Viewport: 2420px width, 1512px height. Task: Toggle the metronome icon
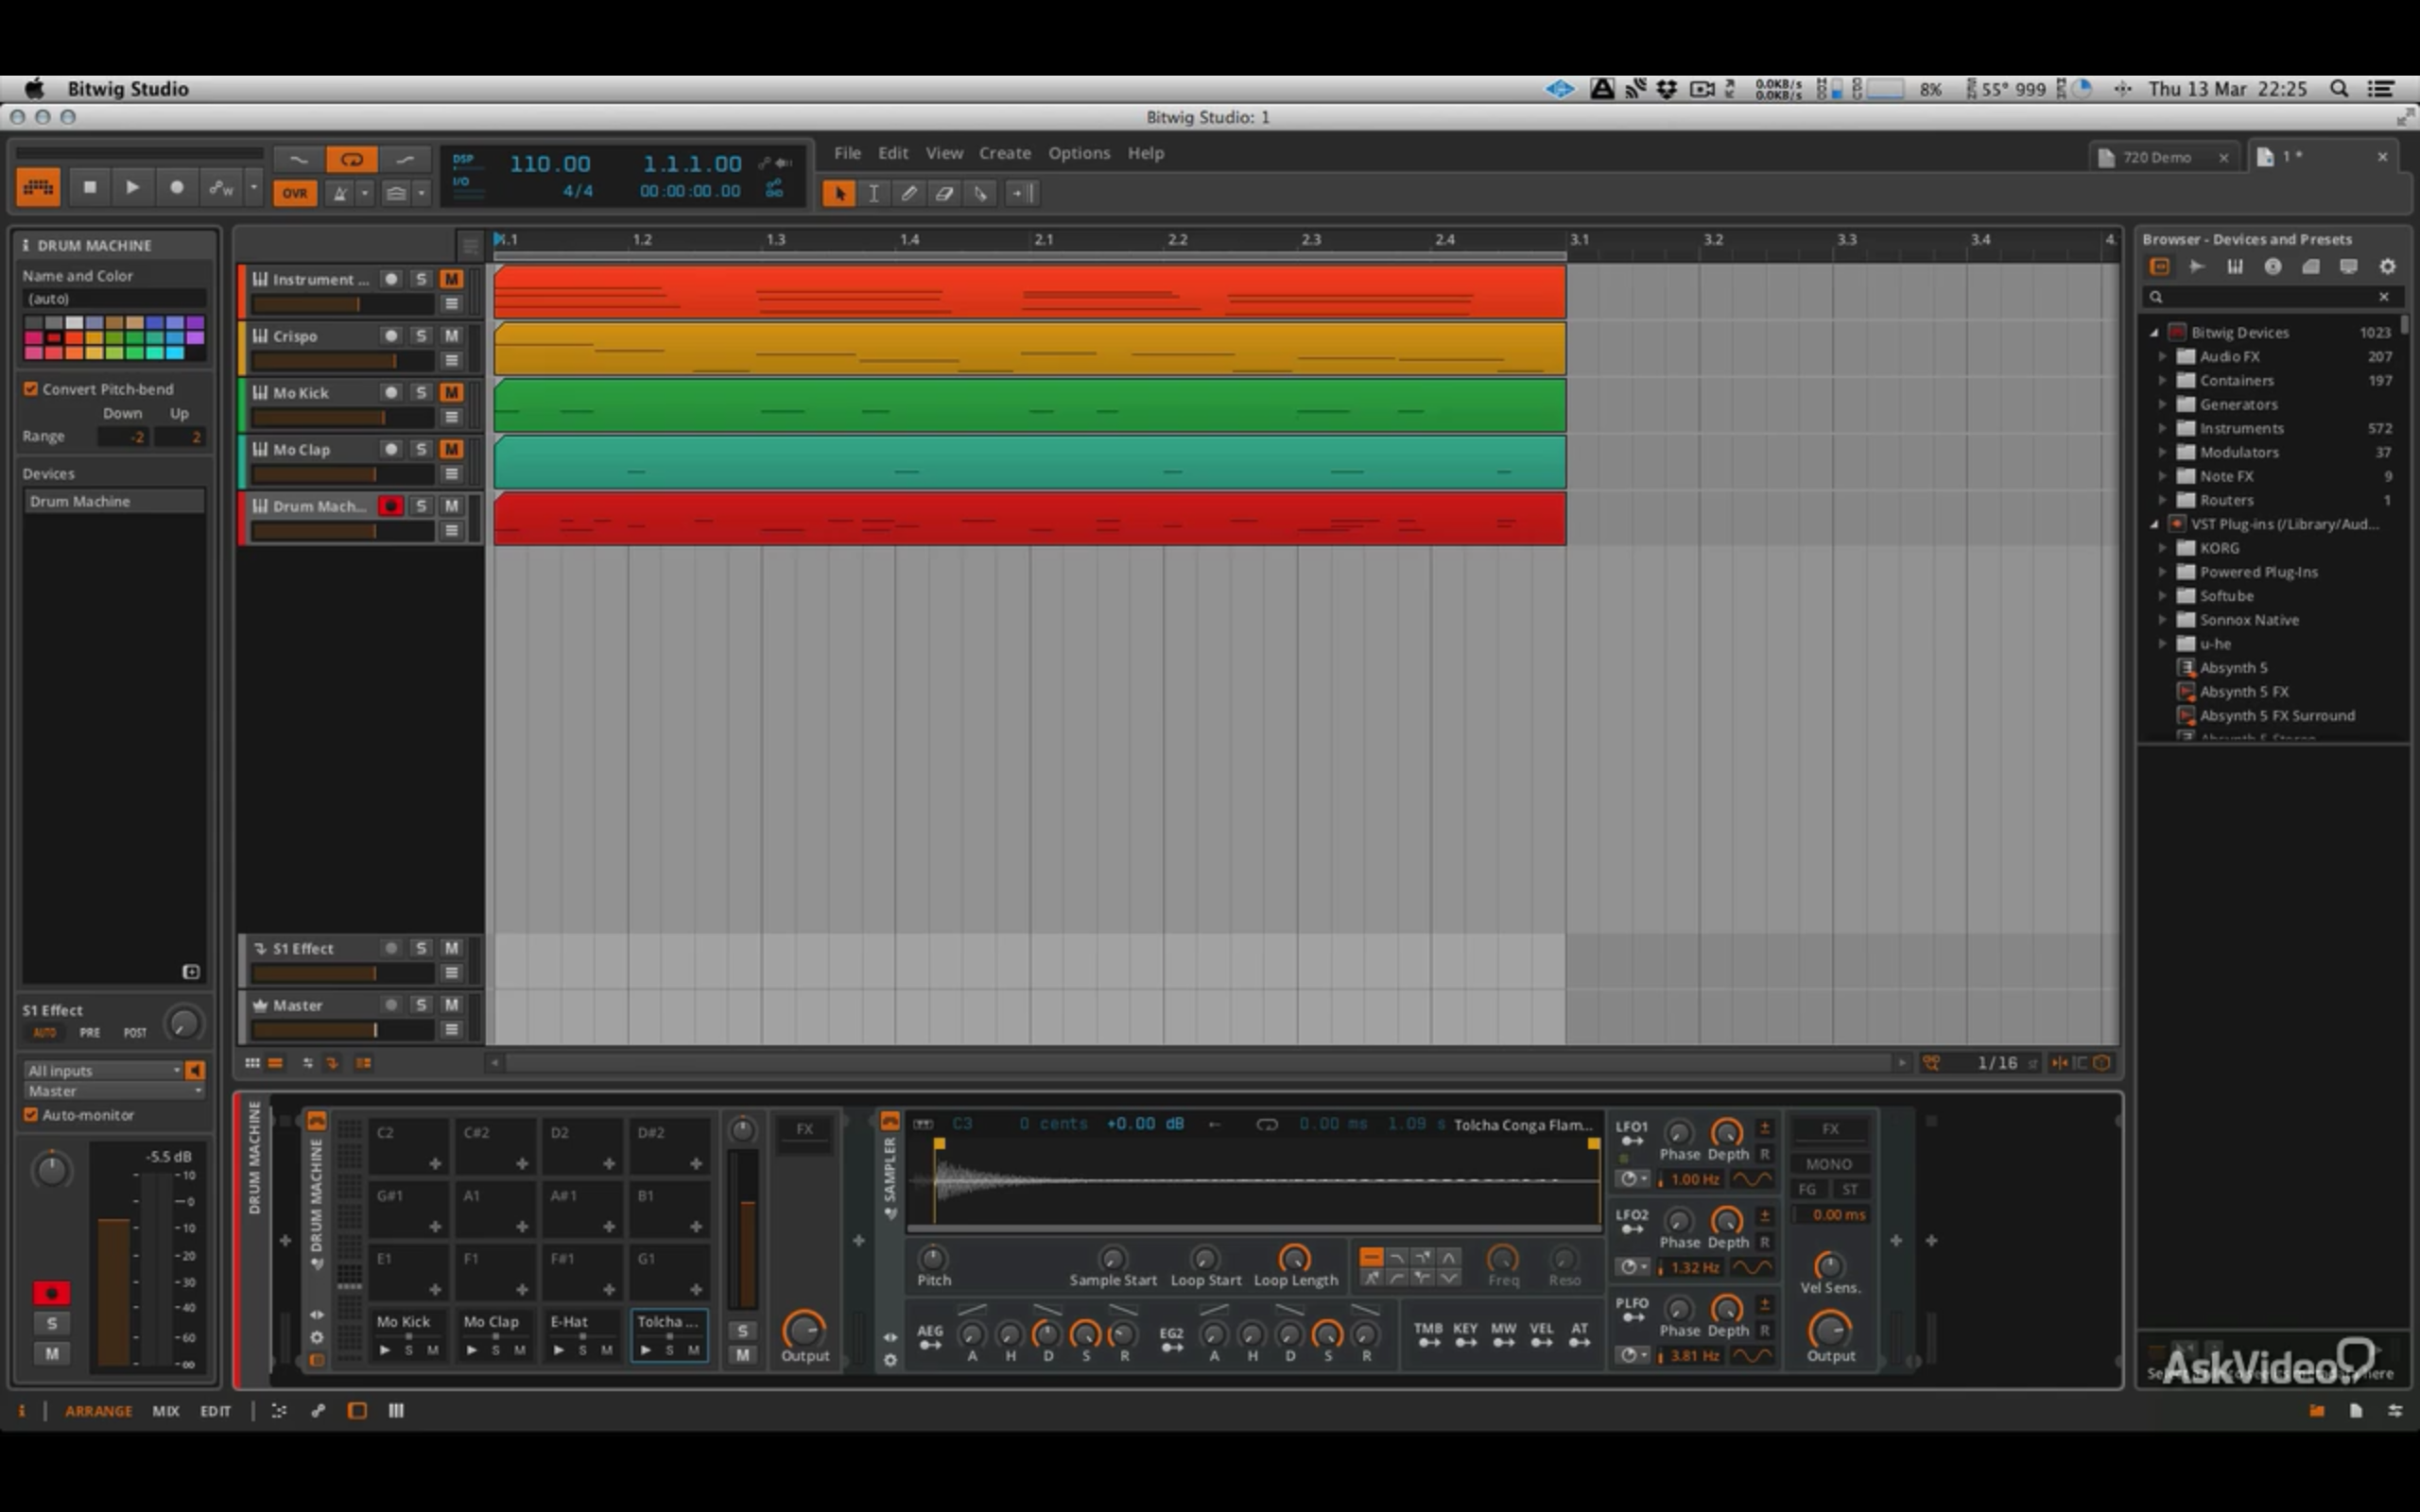[x=340, y=193]
